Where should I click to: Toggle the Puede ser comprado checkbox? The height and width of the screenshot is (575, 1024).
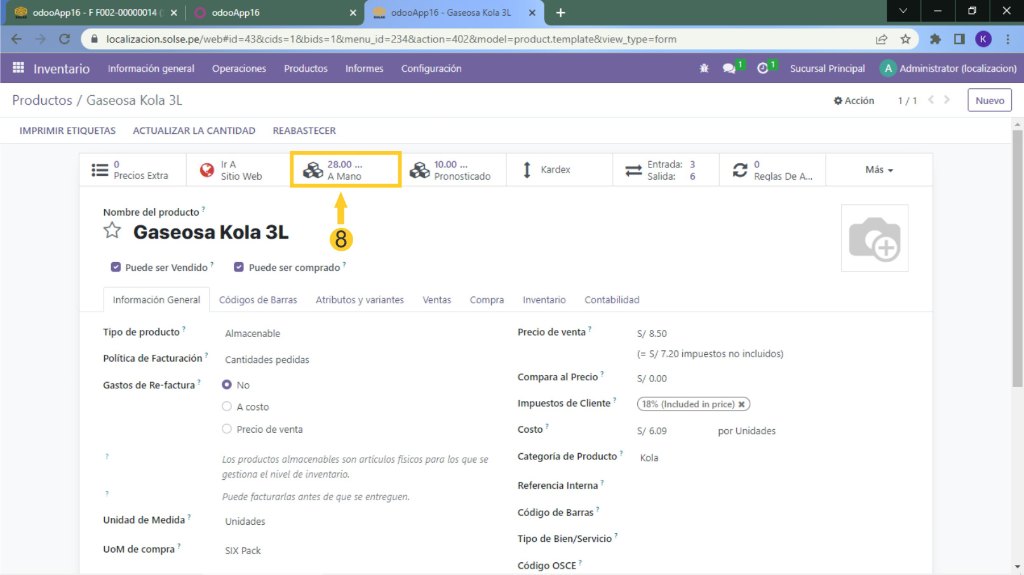click(240, 267)
